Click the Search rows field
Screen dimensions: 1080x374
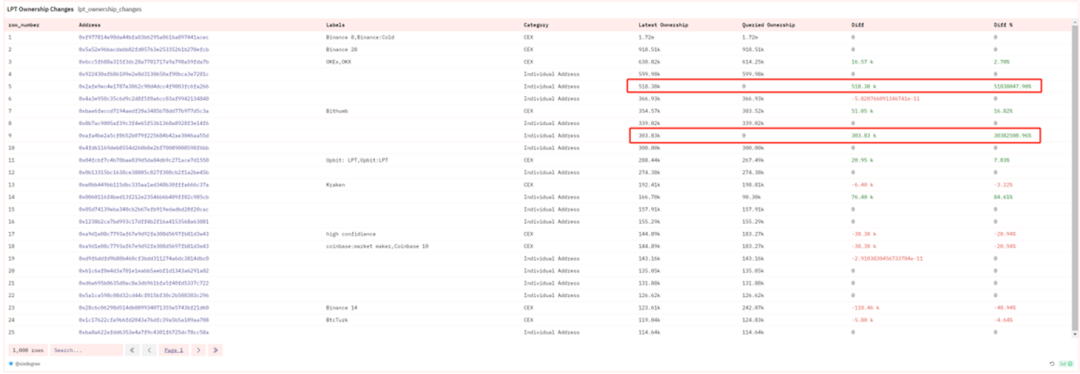(86, 350)
